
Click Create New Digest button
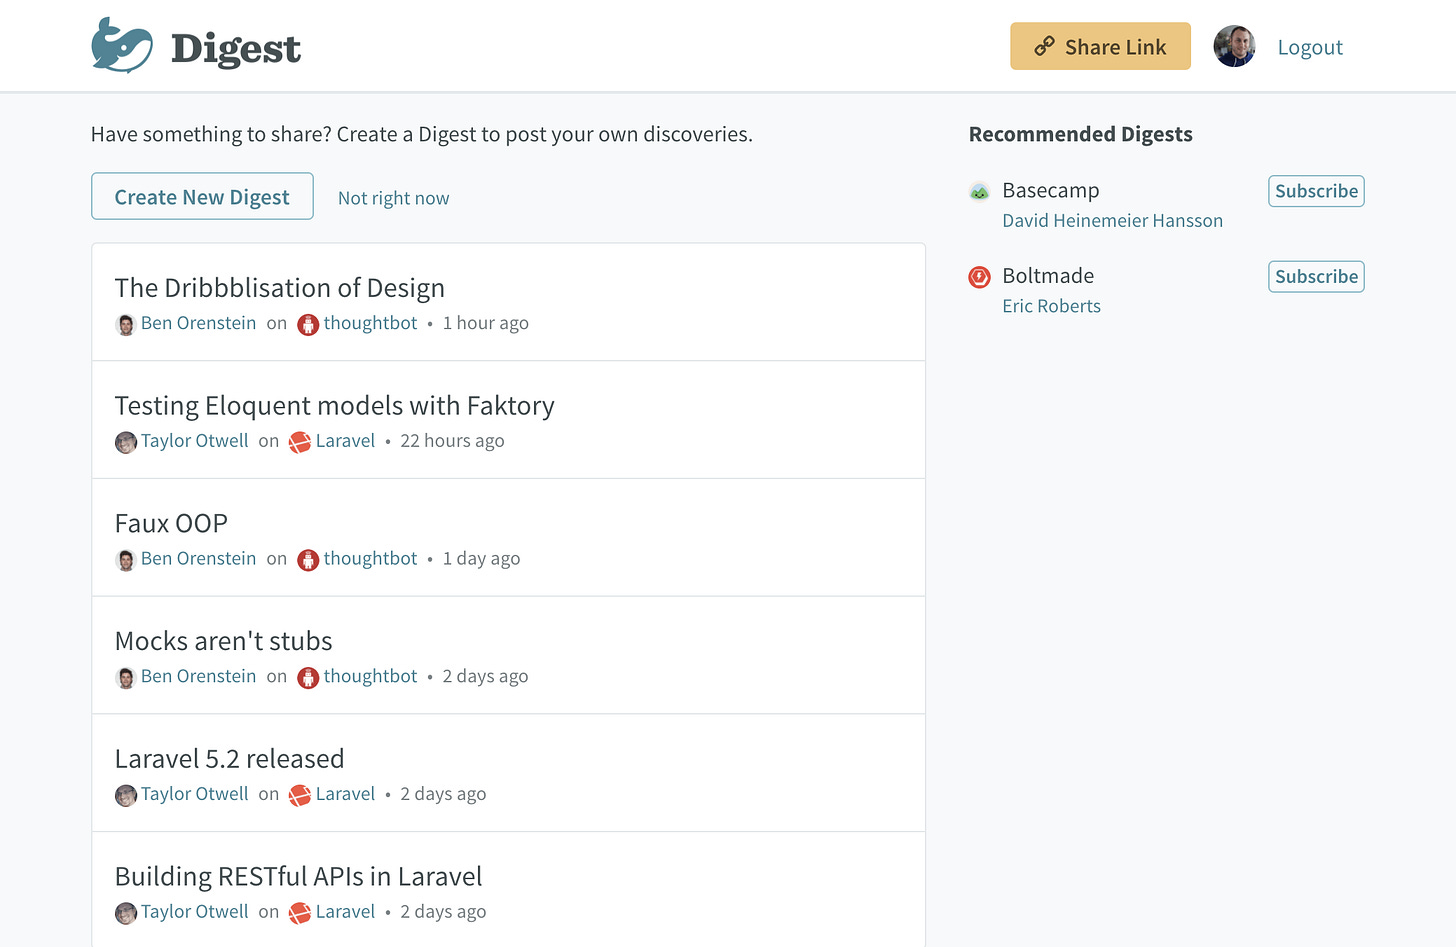coord(202,196)
